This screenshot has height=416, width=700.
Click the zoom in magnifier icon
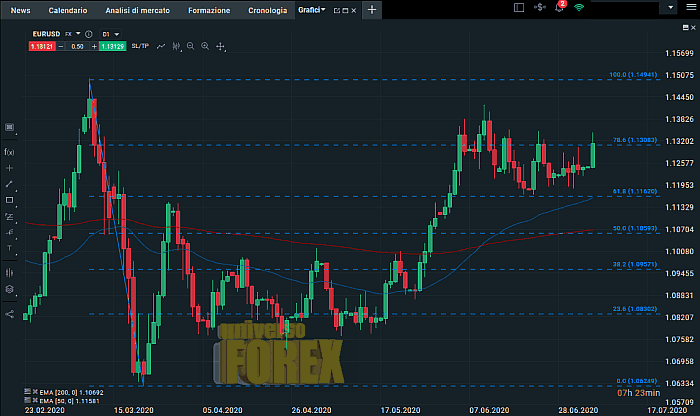pos(205,46)
